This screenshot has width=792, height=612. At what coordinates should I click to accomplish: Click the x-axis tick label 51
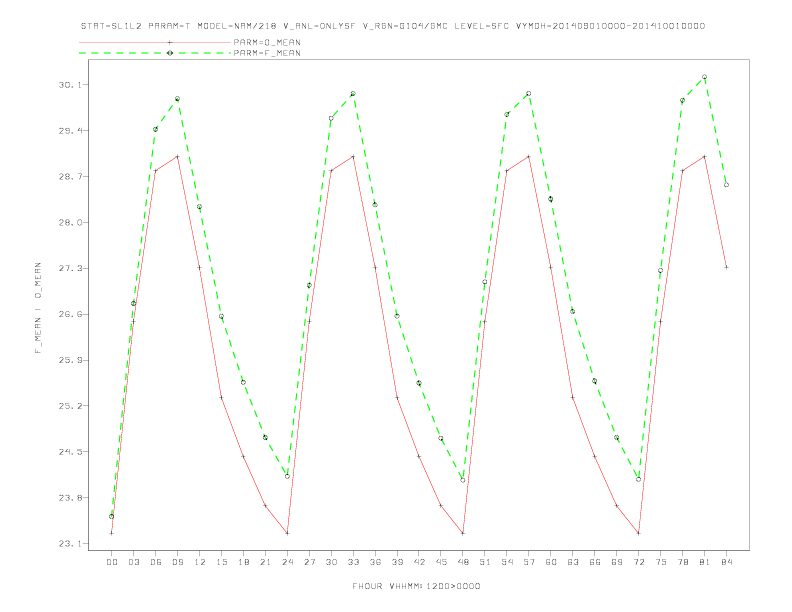point(485,562)
